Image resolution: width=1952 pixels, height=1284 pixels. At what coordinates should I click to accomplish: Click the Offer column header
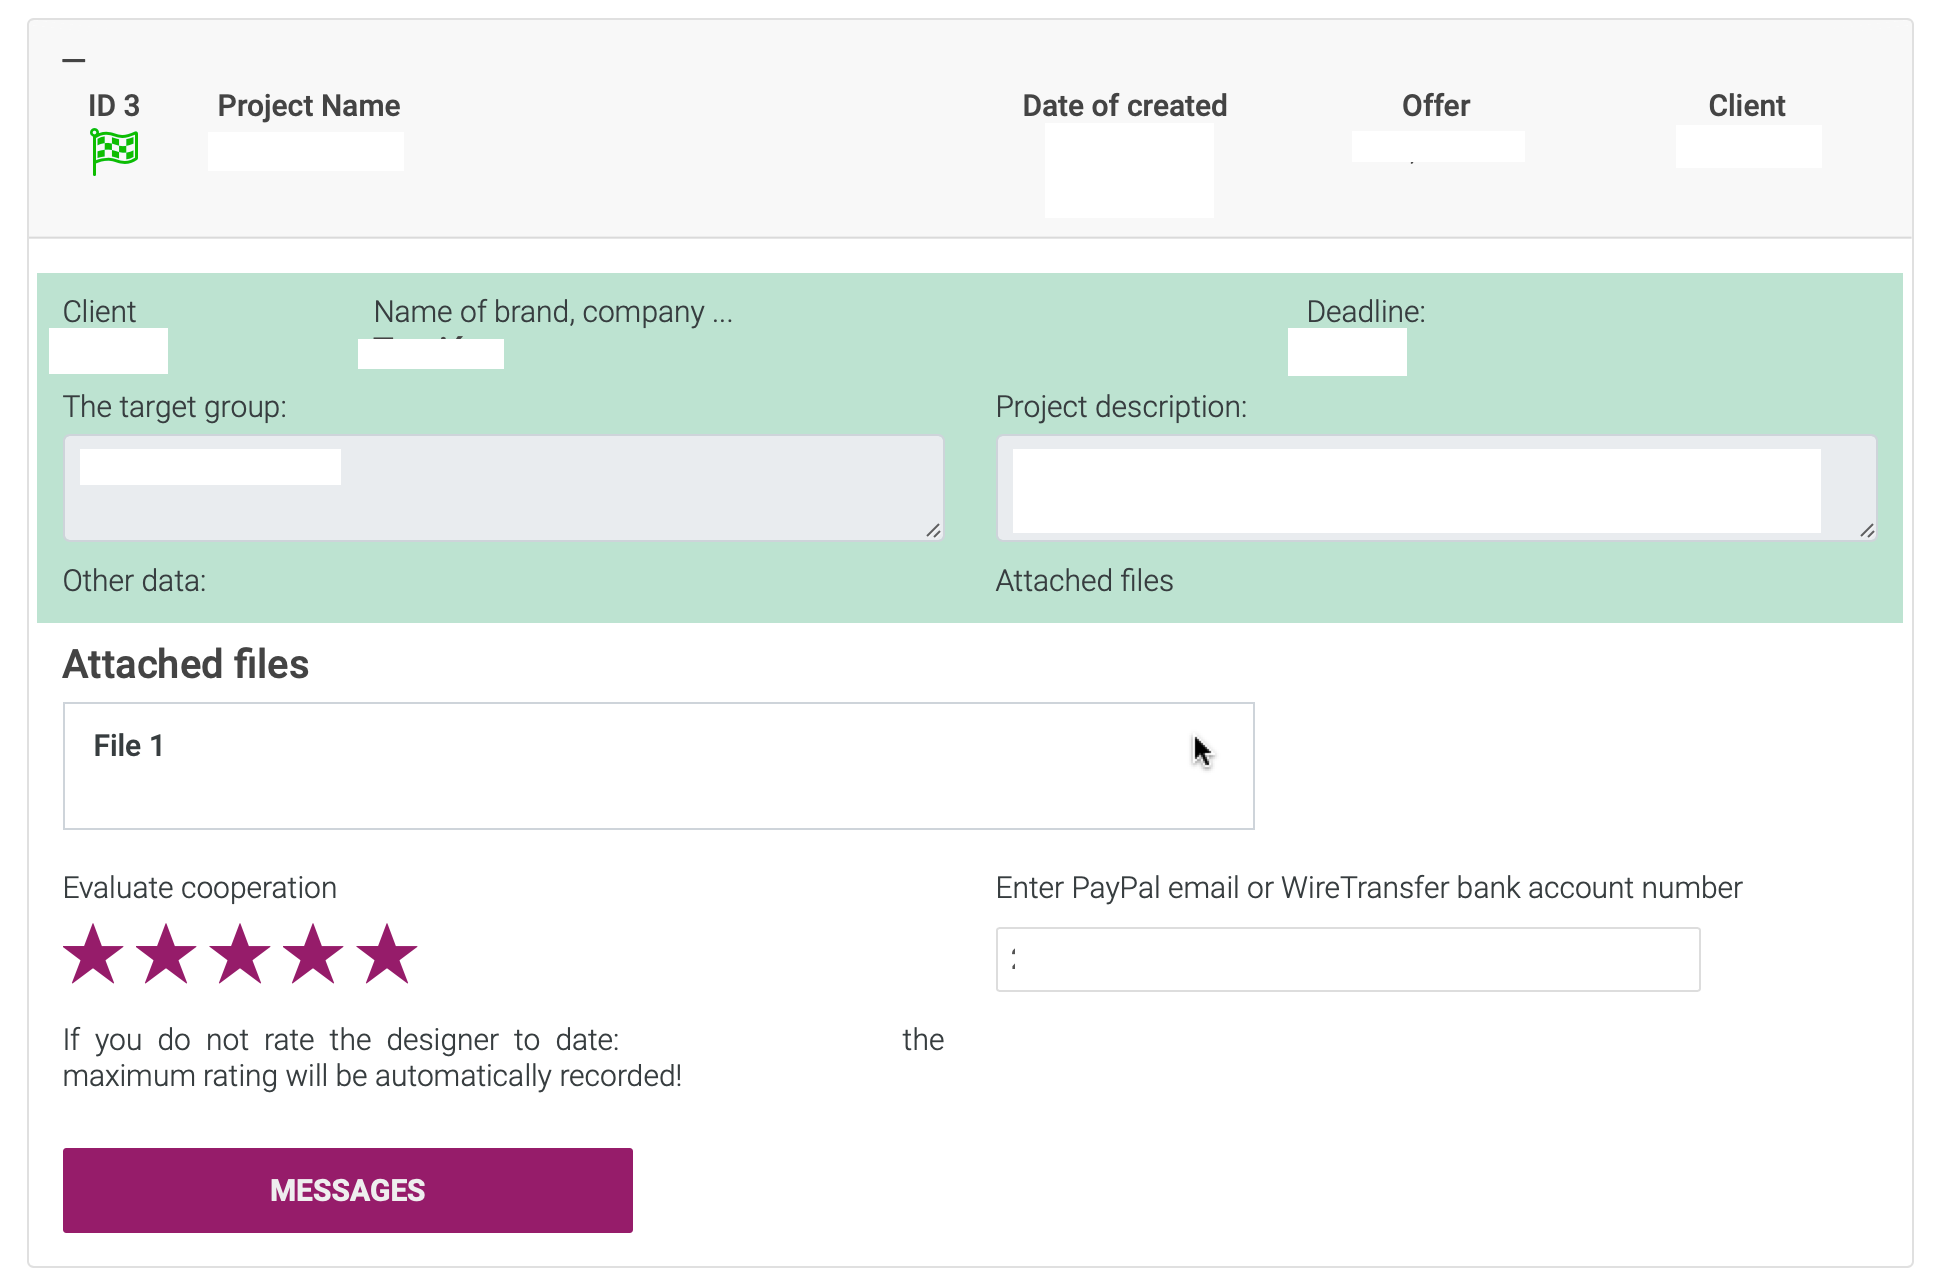1436,105
